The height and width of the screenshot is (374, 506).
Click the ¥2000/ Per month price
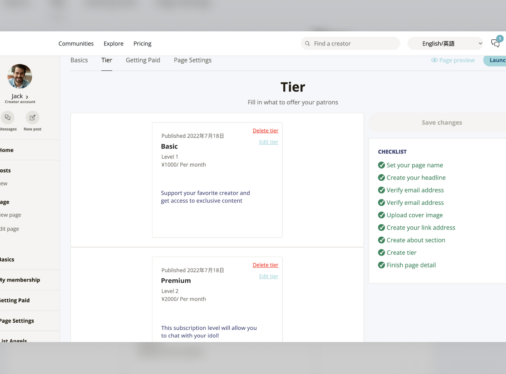[x=184, y=299]
